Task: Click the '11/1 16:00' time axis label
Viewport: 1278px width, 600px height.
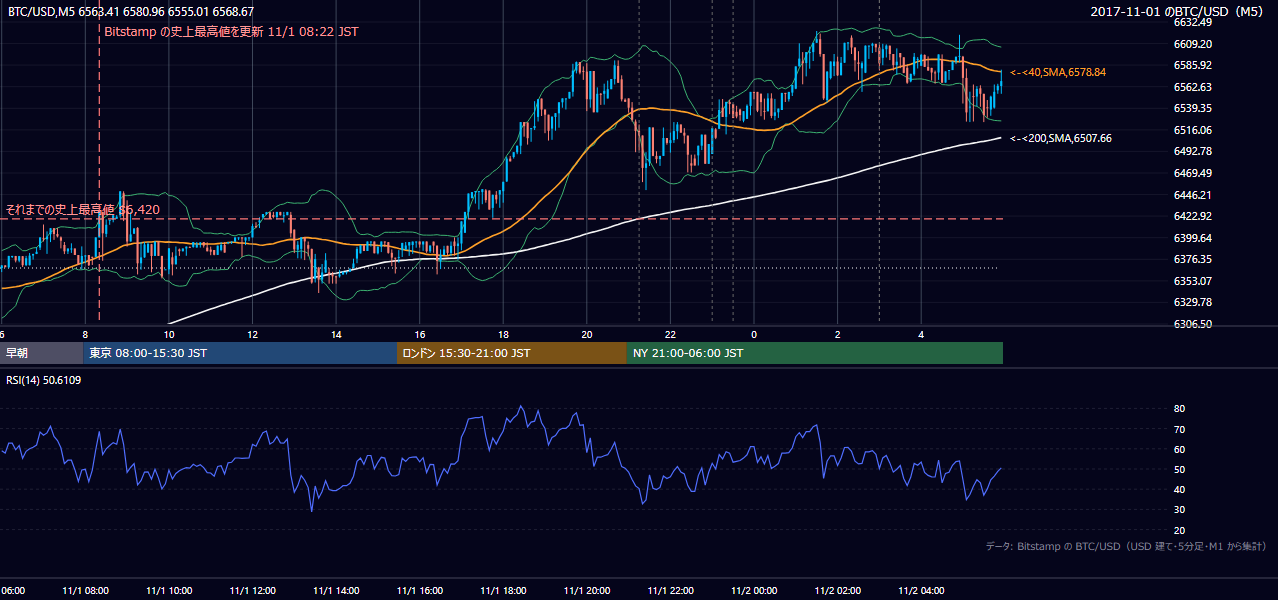Action: (x=420, y=591)
